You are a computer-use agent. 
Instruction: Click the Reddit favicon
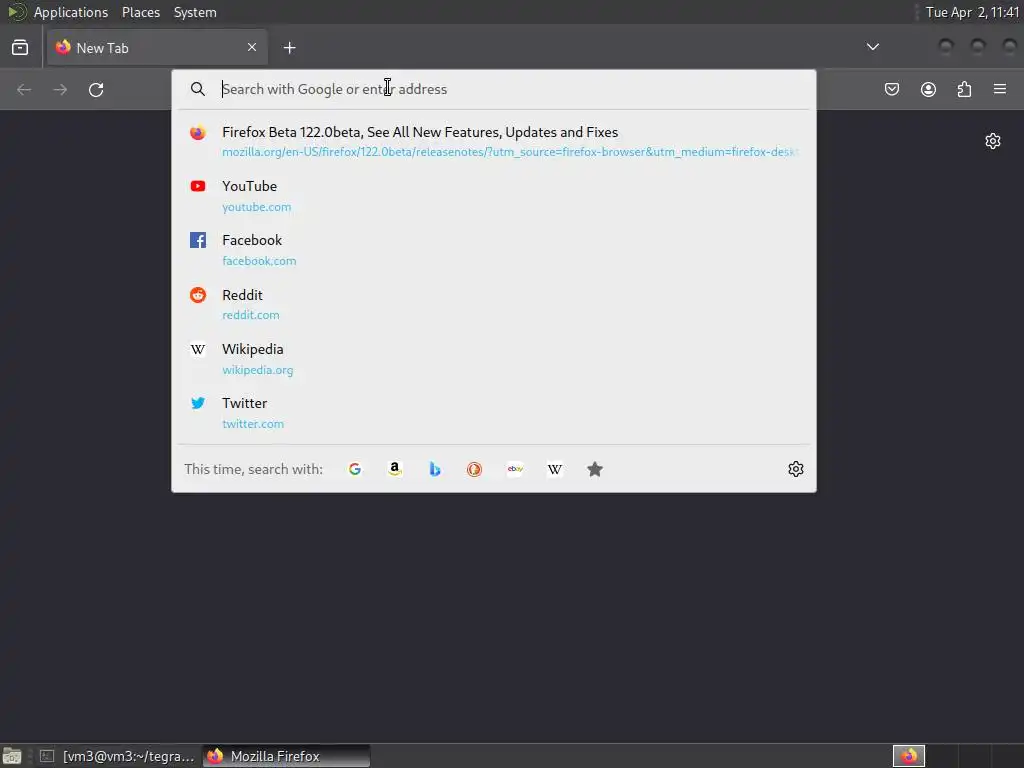[x=198, y=295]
